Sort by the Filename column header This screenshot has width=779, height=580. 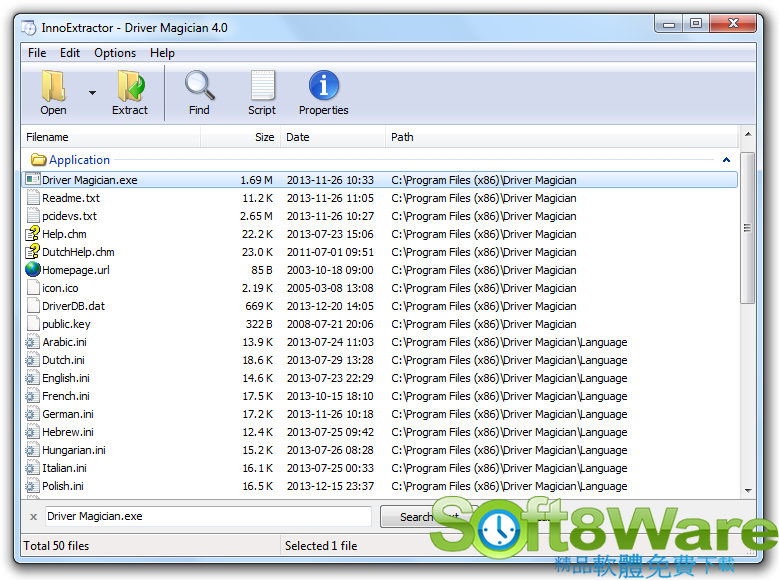(x=111, y=137)
